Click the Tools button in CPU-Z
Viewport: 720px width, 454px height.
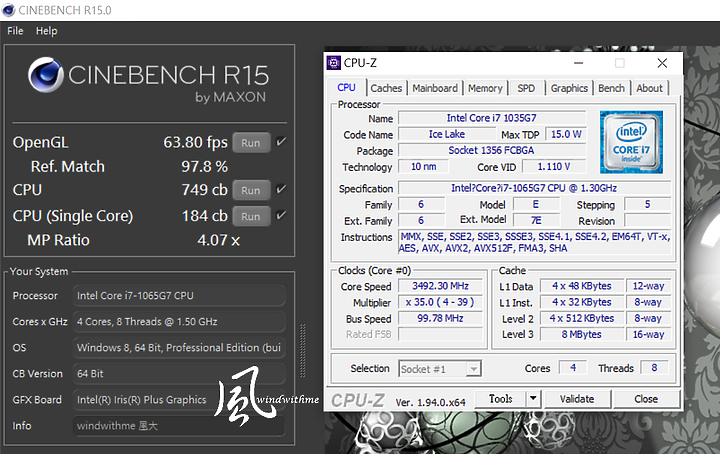(x=501, y=398)
